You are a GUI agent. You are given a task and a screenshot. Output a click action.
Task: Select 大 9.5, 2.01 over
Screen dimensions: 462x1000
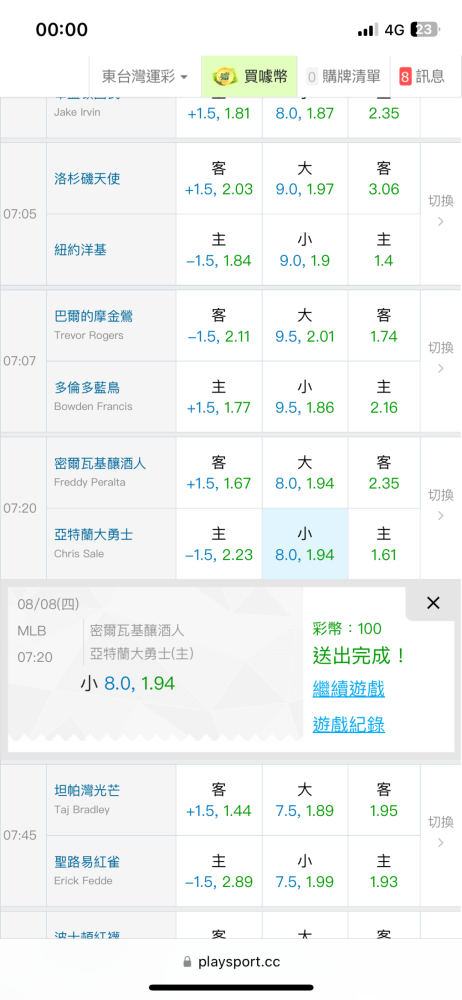click(305, 325)
